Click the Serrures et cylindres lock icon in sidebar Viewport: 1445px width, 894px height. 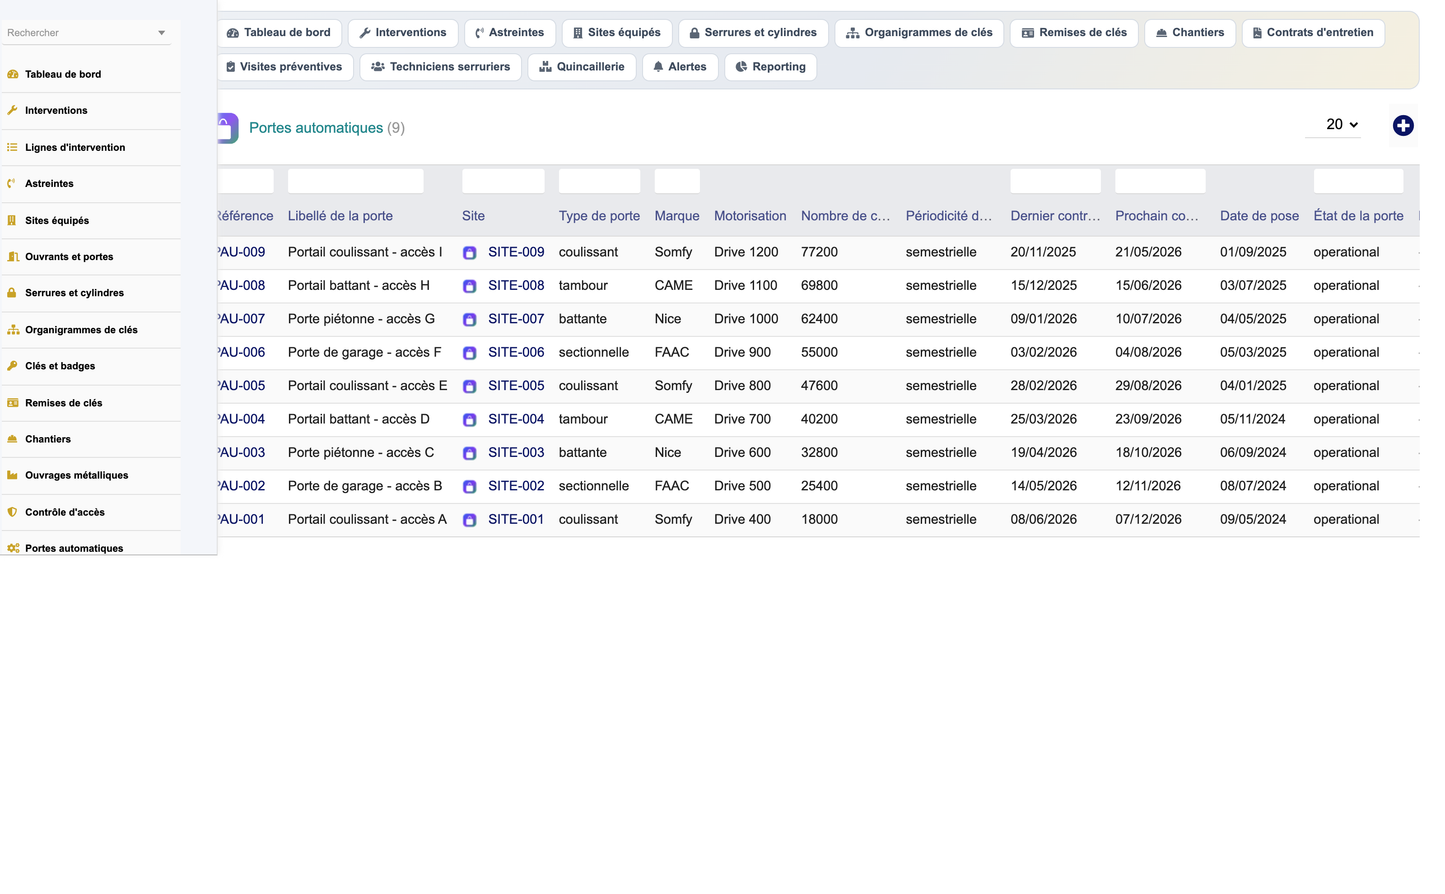click(13, 293)
